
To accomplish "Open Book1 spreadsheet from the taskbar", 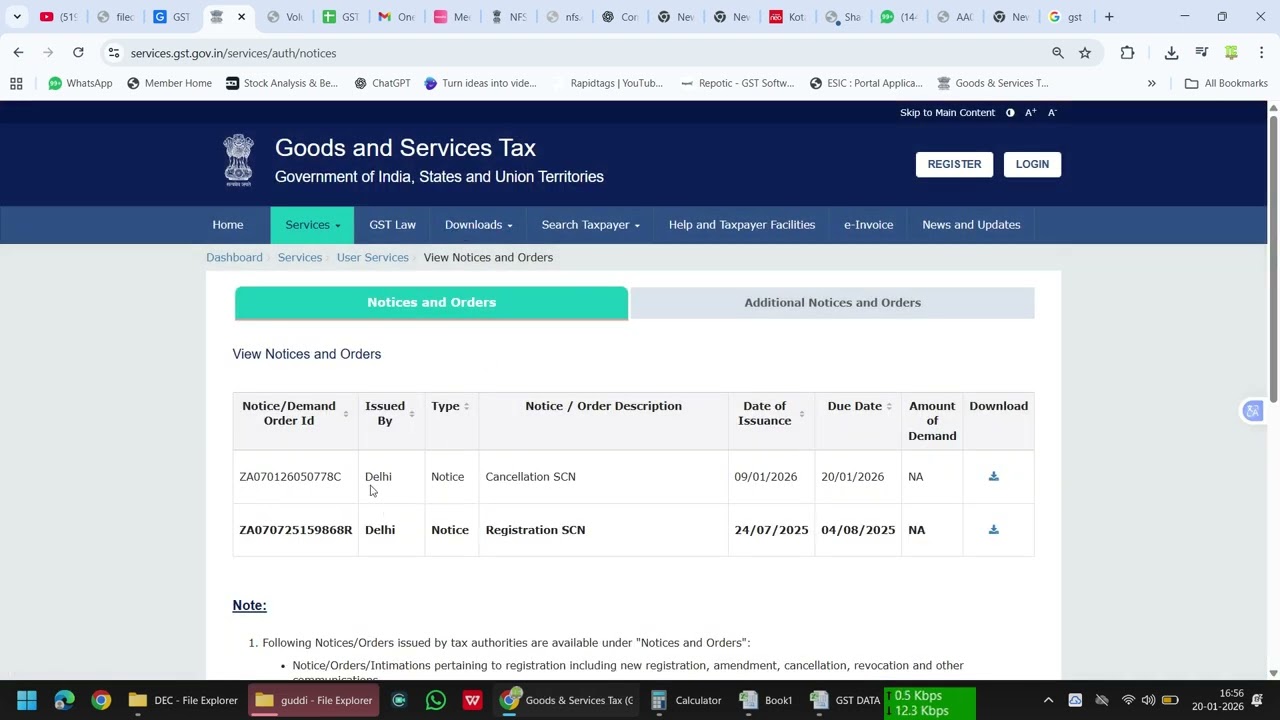I will coord(768,700).
